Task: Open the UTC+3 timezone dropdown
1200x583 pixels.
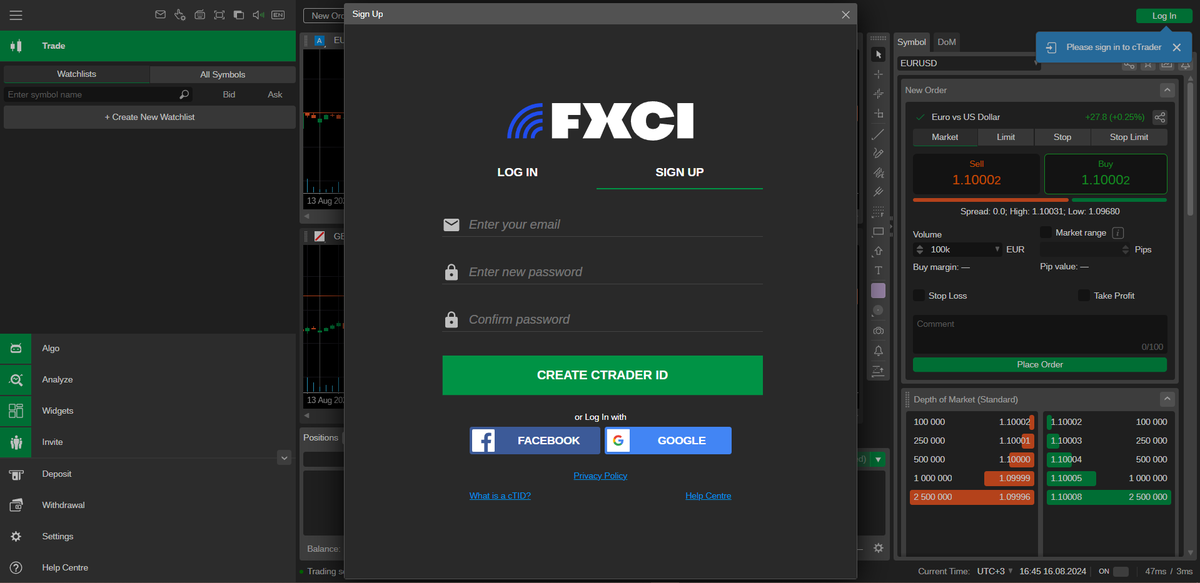Action: click(x=995, y=571)
